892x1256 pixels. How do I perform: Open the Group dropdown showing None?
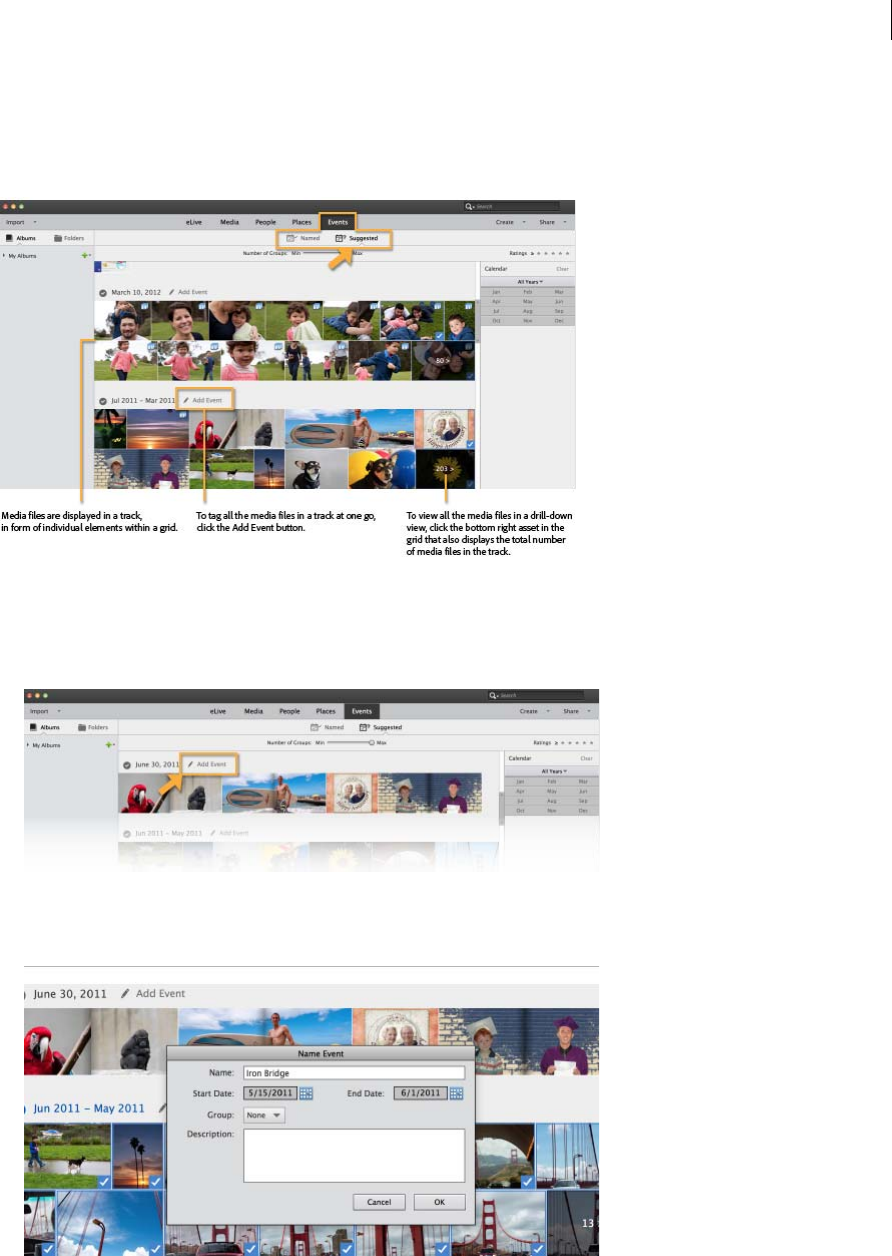(265, 1115)
